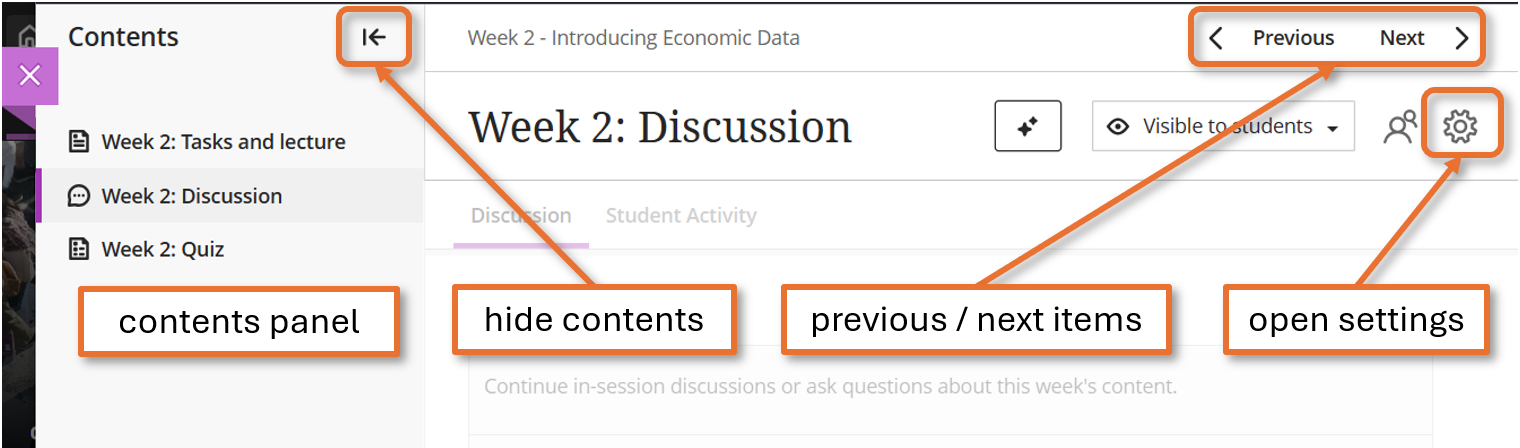
Task: Select the Discussion tab
Action: pyautogui.click(x=521, y=215)
